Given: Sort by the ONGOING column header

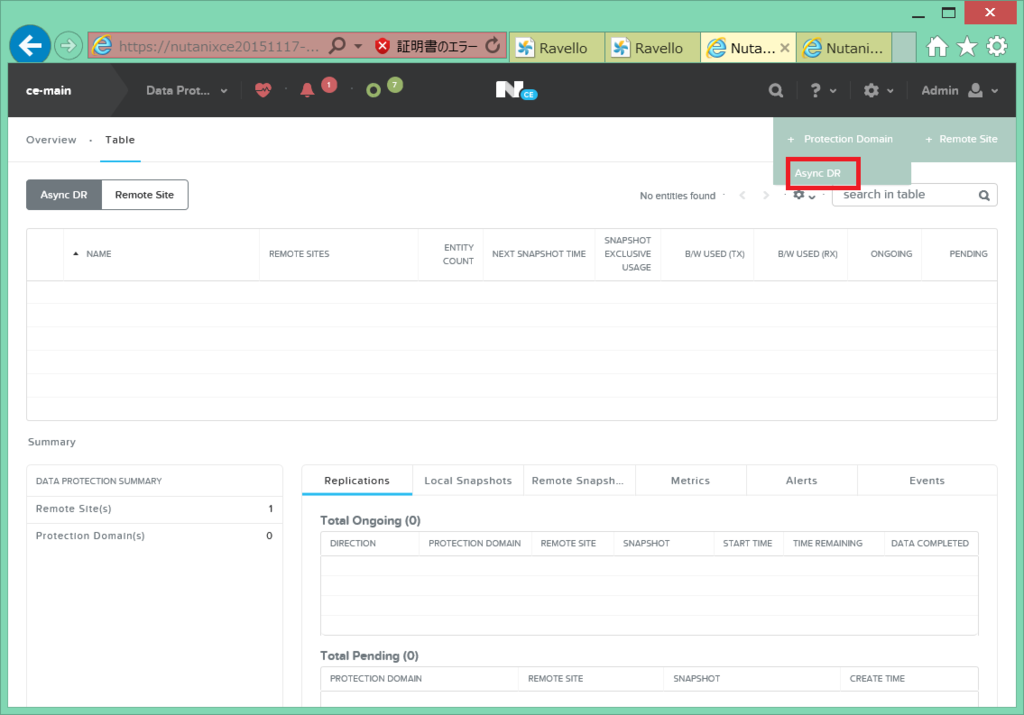Looking at the screenshot, I should point(891,254).
